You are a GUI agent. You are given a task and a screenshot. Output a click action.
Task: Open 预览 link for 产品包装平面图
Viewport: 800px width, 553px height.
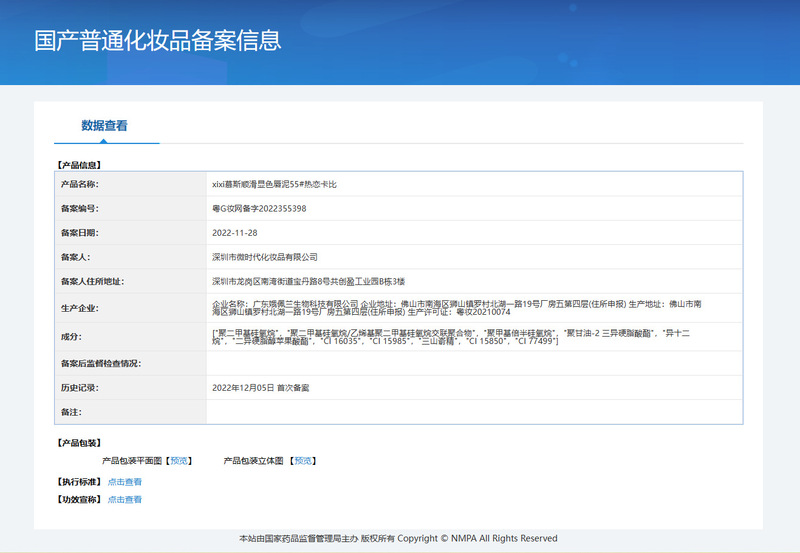pos(179,461)
